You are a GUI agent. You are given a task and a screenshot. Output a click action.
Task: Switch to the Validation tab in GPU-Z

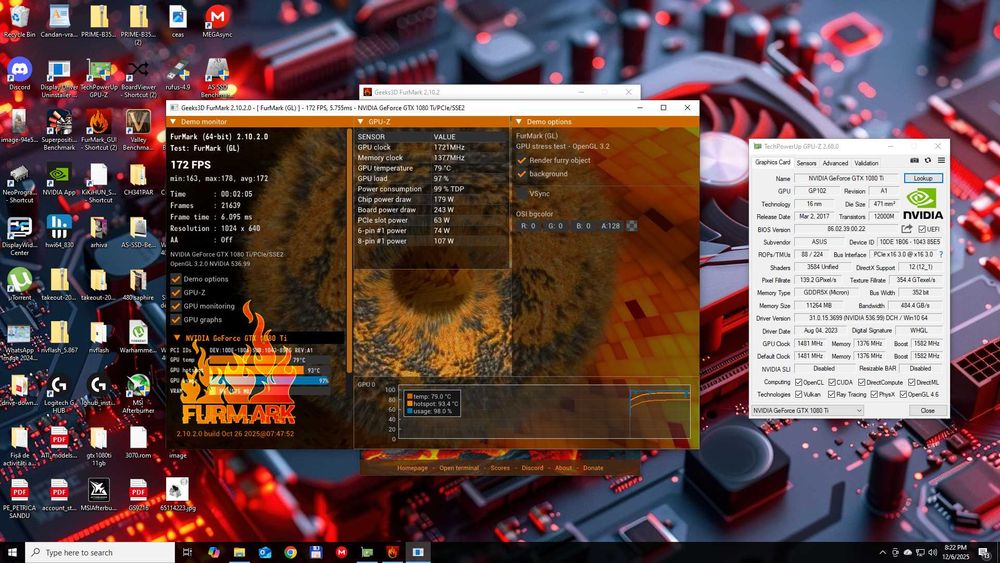coord(866,163)
